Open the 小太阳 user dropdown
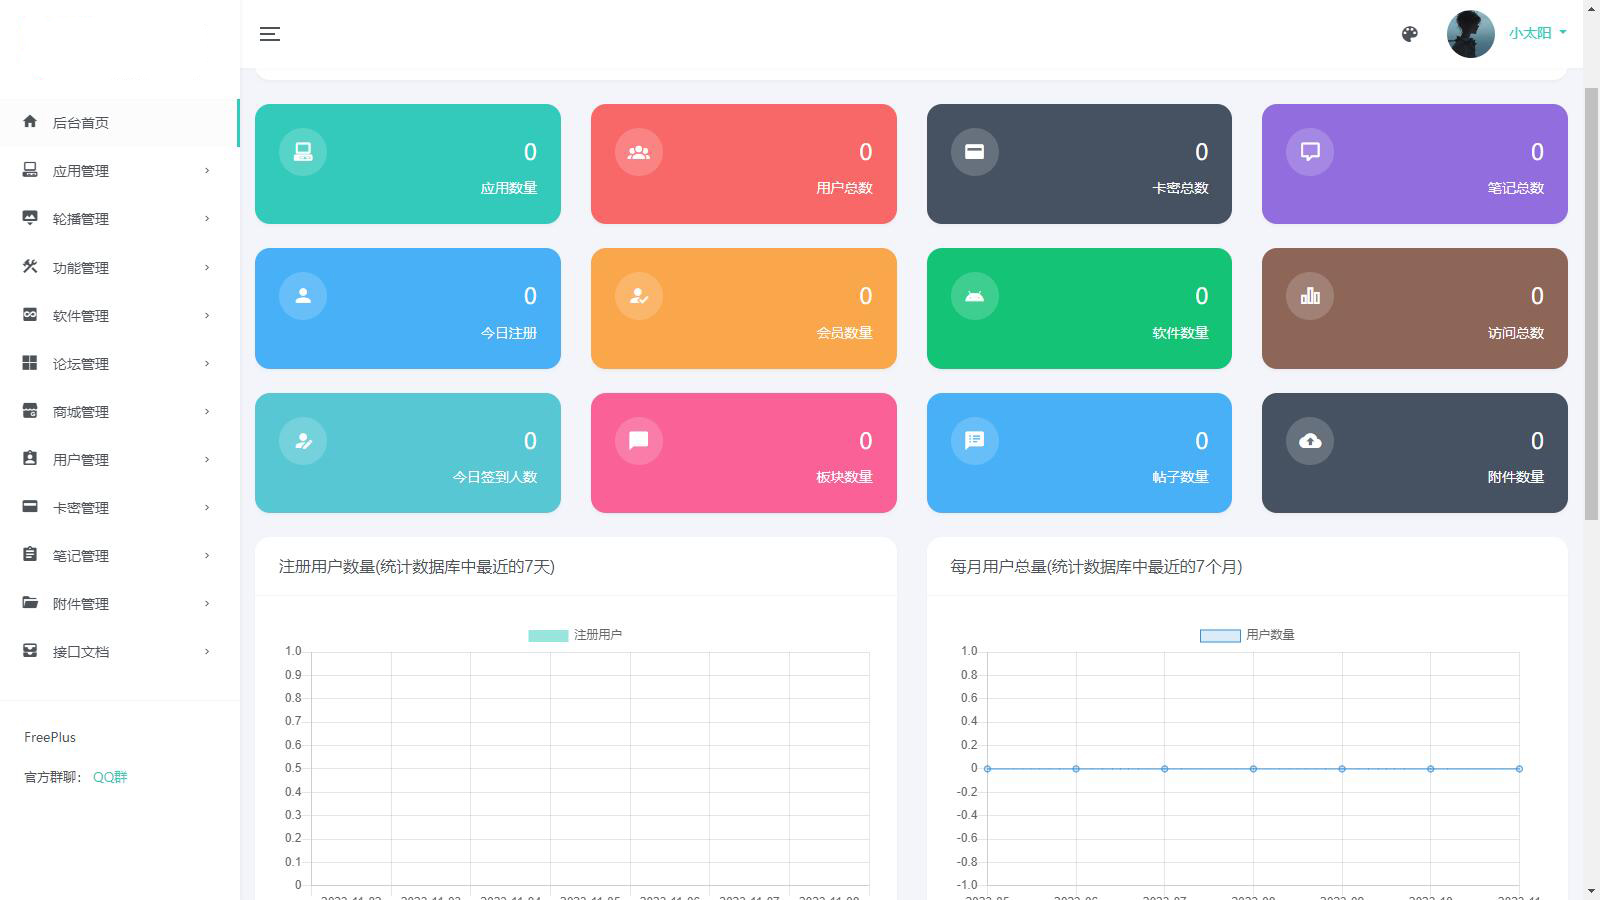The height and width of the screenshot is (900, 1600). tap(1537, 33)
